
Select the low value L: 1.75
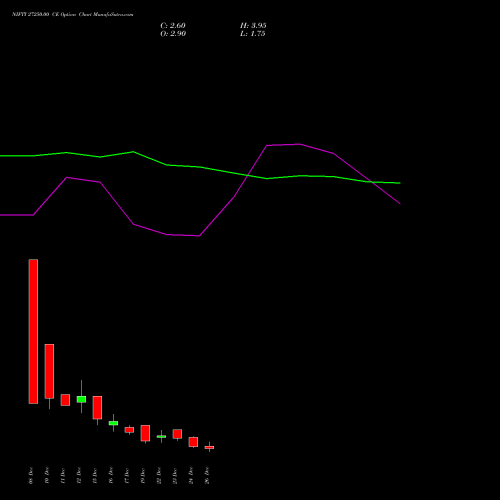253,34
